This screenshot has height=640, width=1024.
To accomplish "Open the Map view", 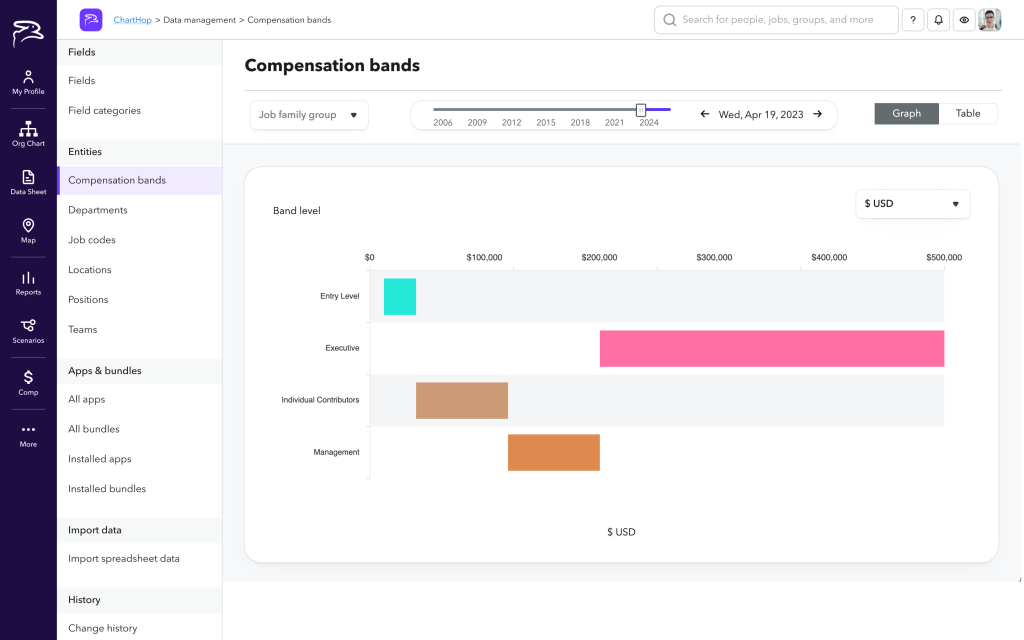I will click(x=28, y=230).
